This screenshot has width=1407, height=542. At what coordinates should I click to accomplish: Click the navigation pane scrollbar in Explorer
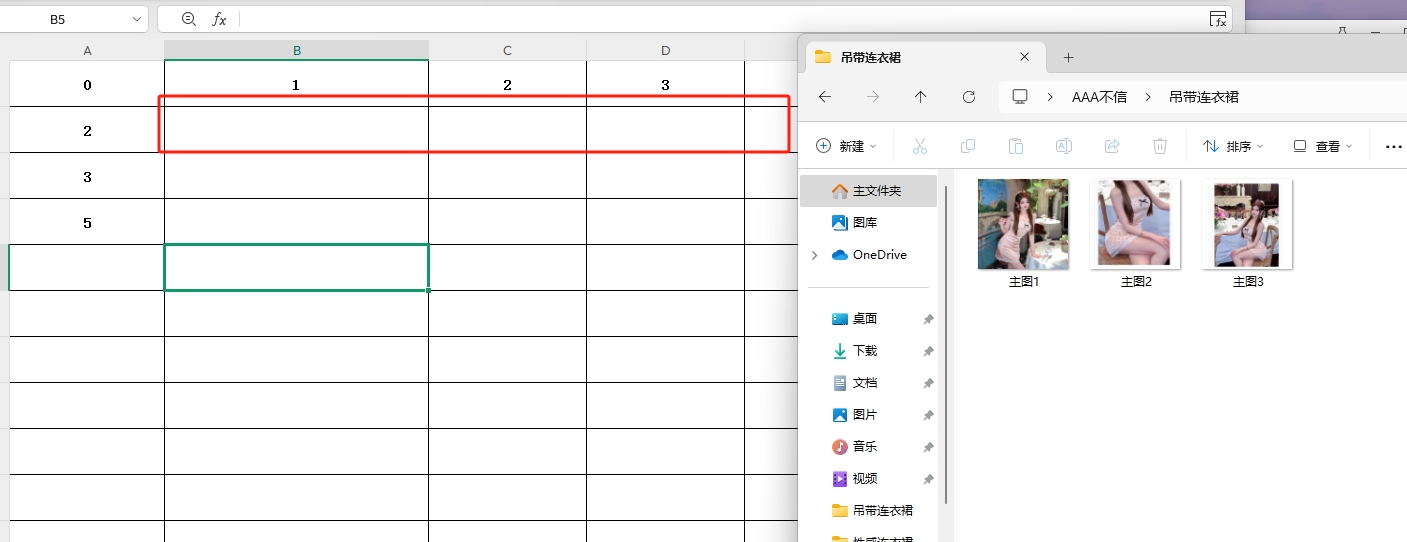pos(946,345)
